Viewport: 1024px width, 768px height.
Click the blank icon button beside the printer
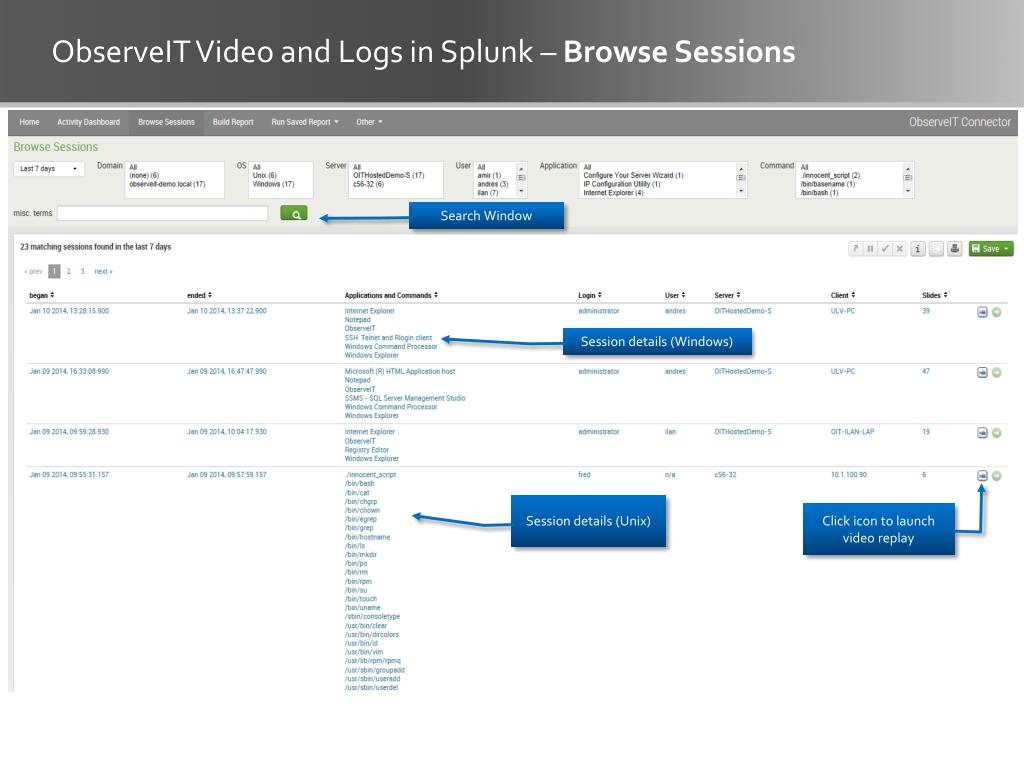tap(936, 249)
